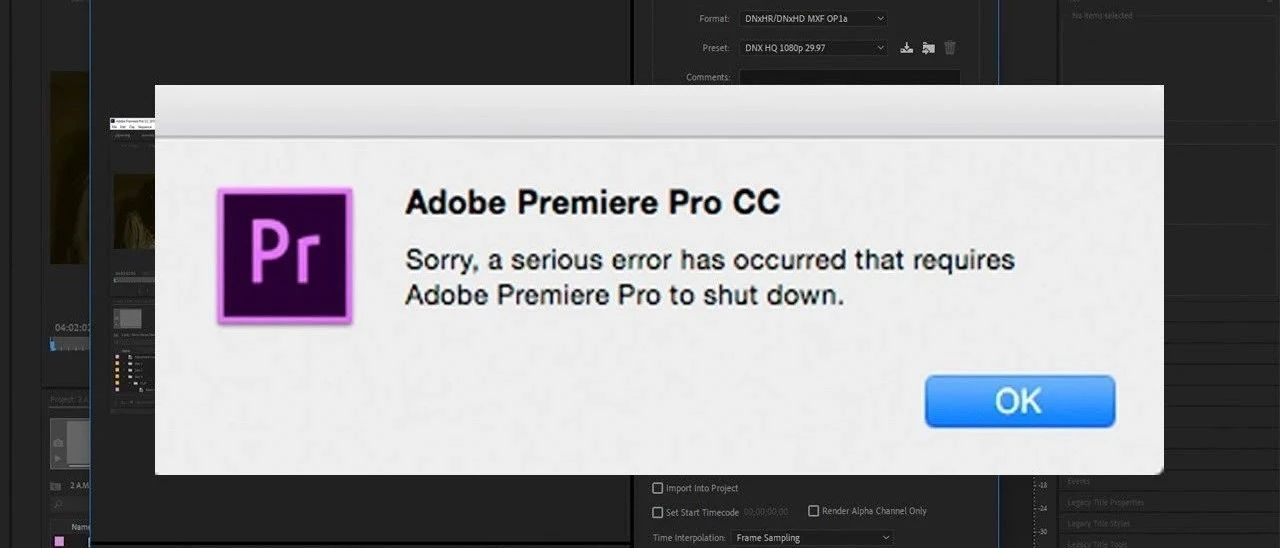The image size is (1280, 548).
Task: Open the Format dropdown showing DNxHR/DNxHD MXF OP1a
Action: 813,18
